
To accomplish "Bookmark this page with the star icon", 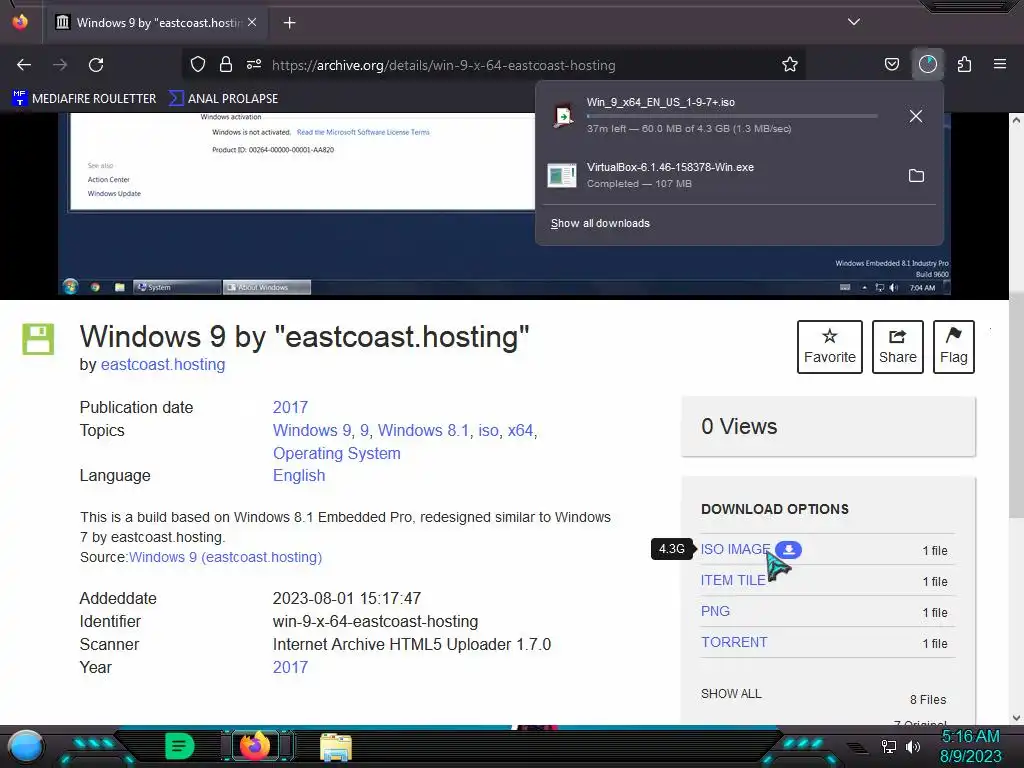I will point(790,65).
